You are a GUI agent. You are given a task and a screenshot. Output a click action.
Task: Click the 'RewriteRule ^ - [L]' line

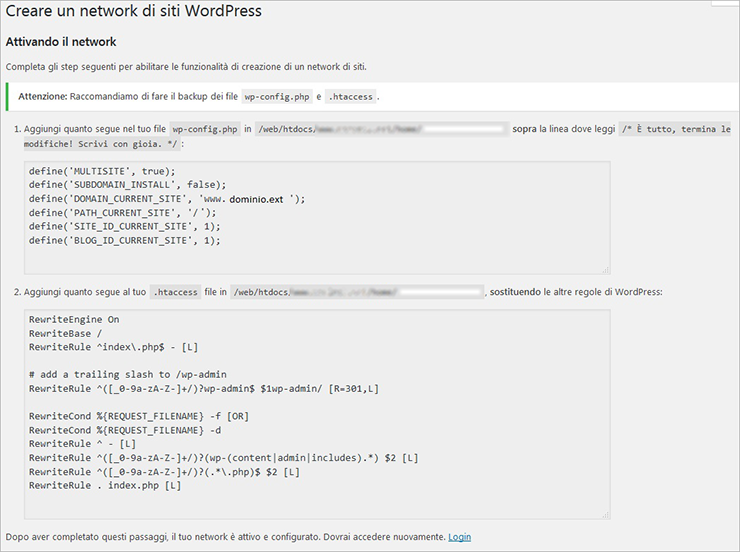coord(82,444)
